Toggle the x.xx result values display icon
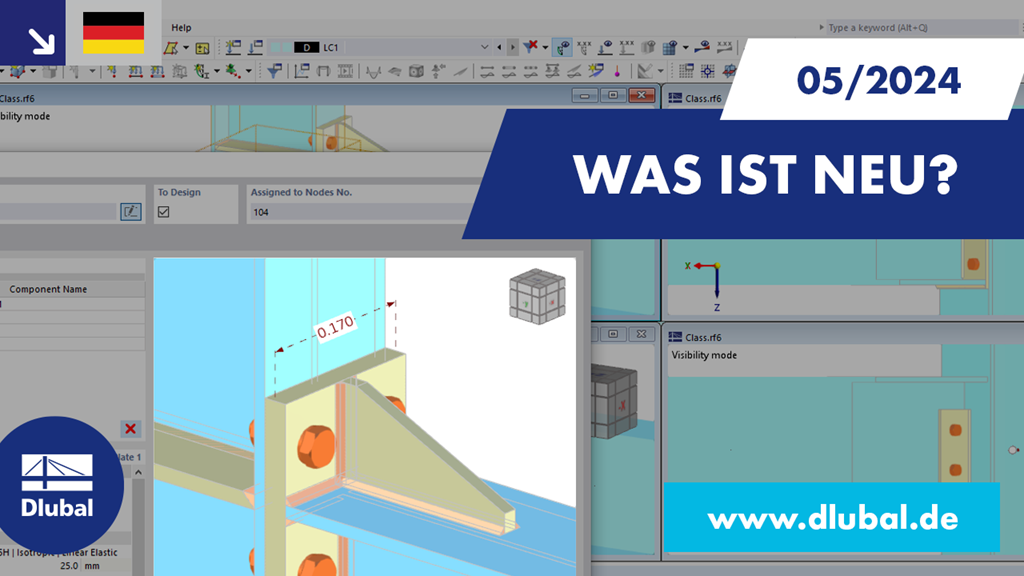 [x=584, y=47]
